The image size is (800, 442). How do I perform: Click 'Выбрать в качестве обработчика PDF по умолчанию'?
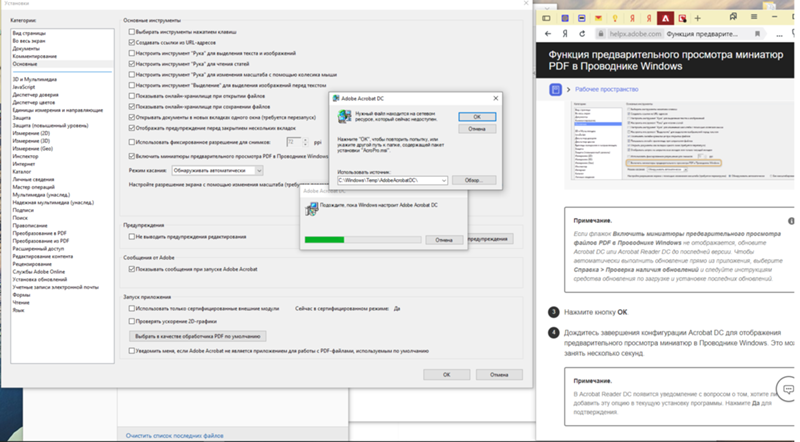197,336
